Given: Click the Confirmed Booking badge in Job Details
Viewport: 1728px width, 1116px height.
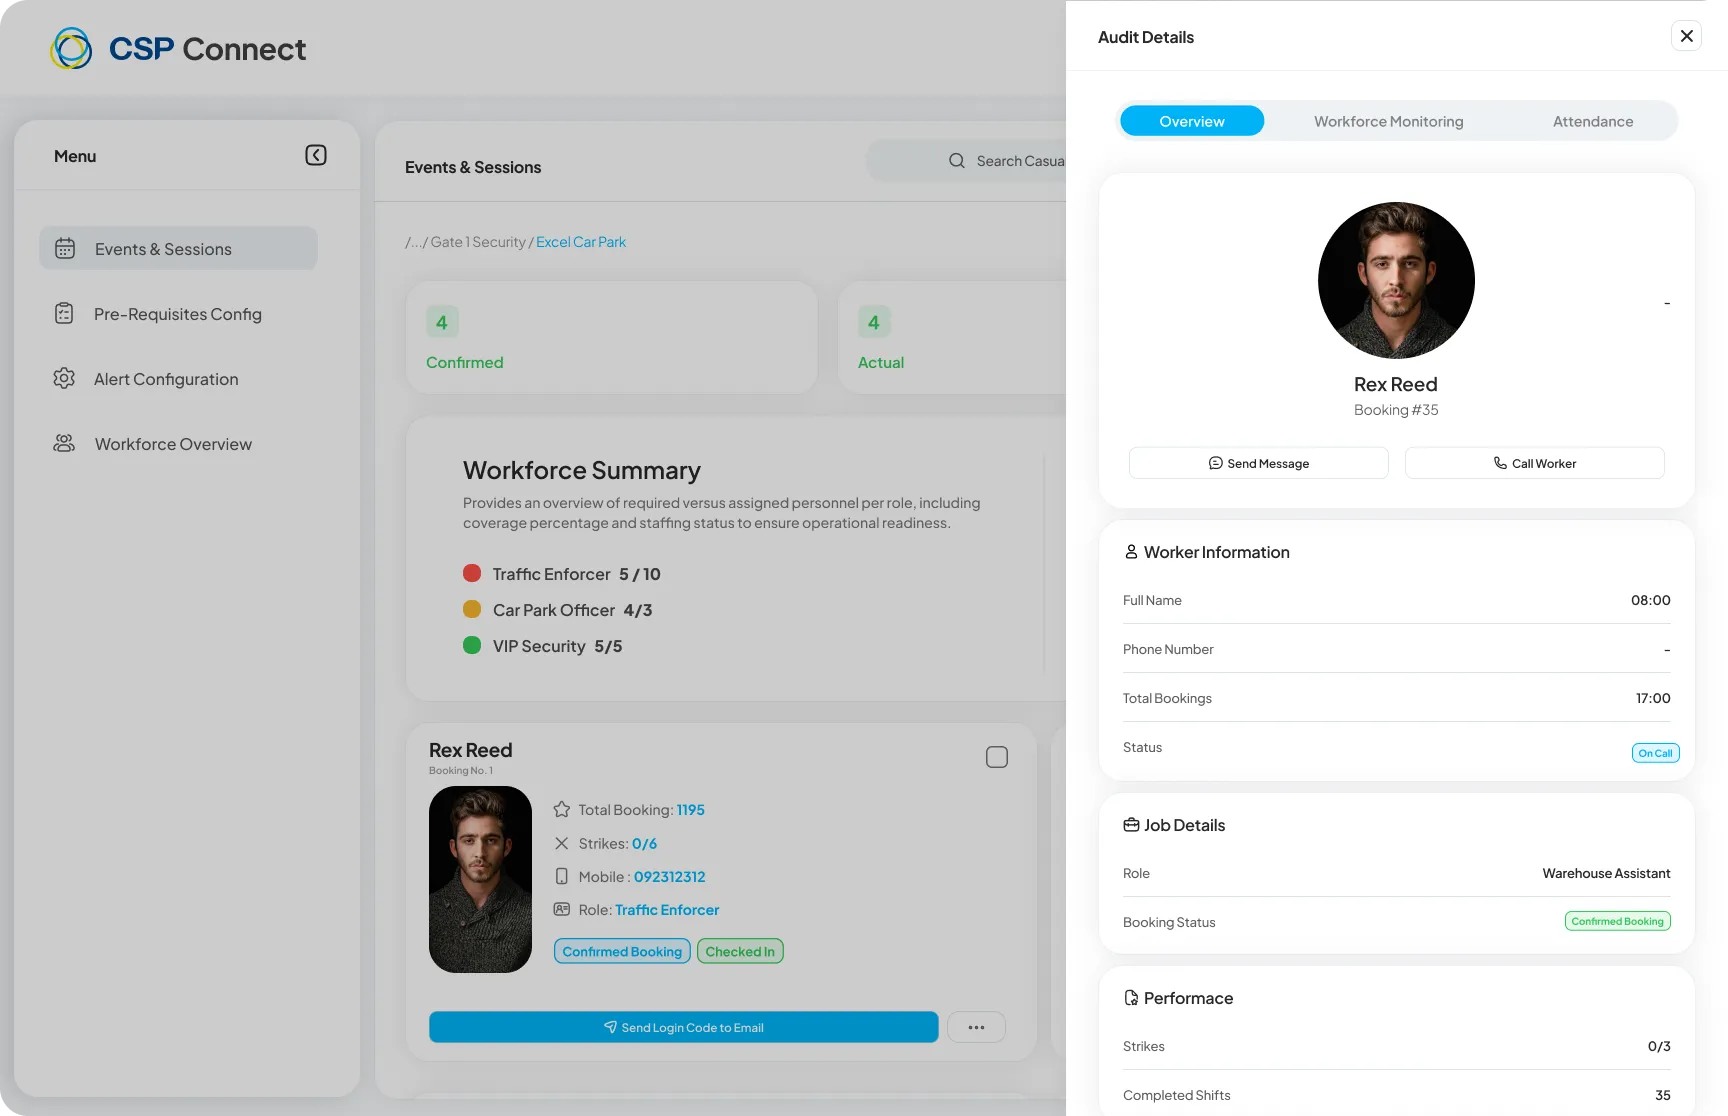Looking at the screenshot, I should pos(1617,921).
